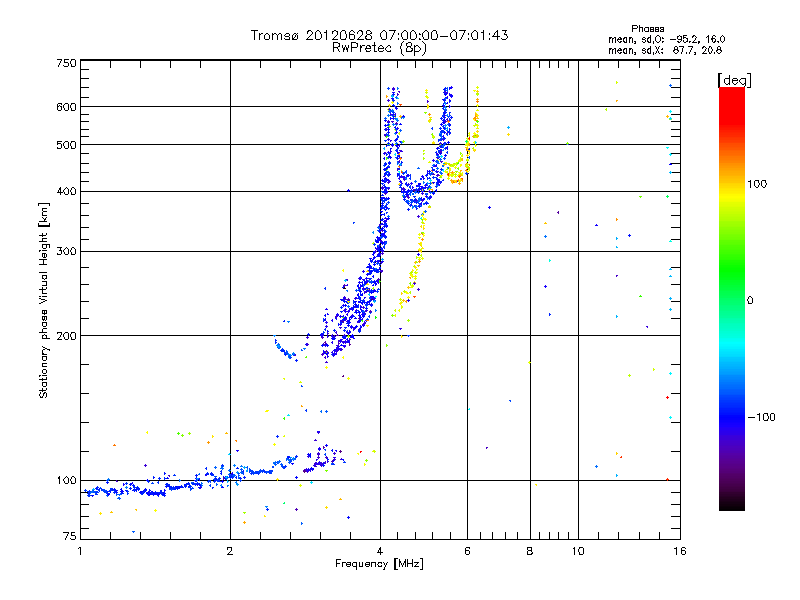This screenshot has height=600, width=800.
Task: Click the colorbar label '-100'
Action: pyautogui.click(x=761, y=417)
